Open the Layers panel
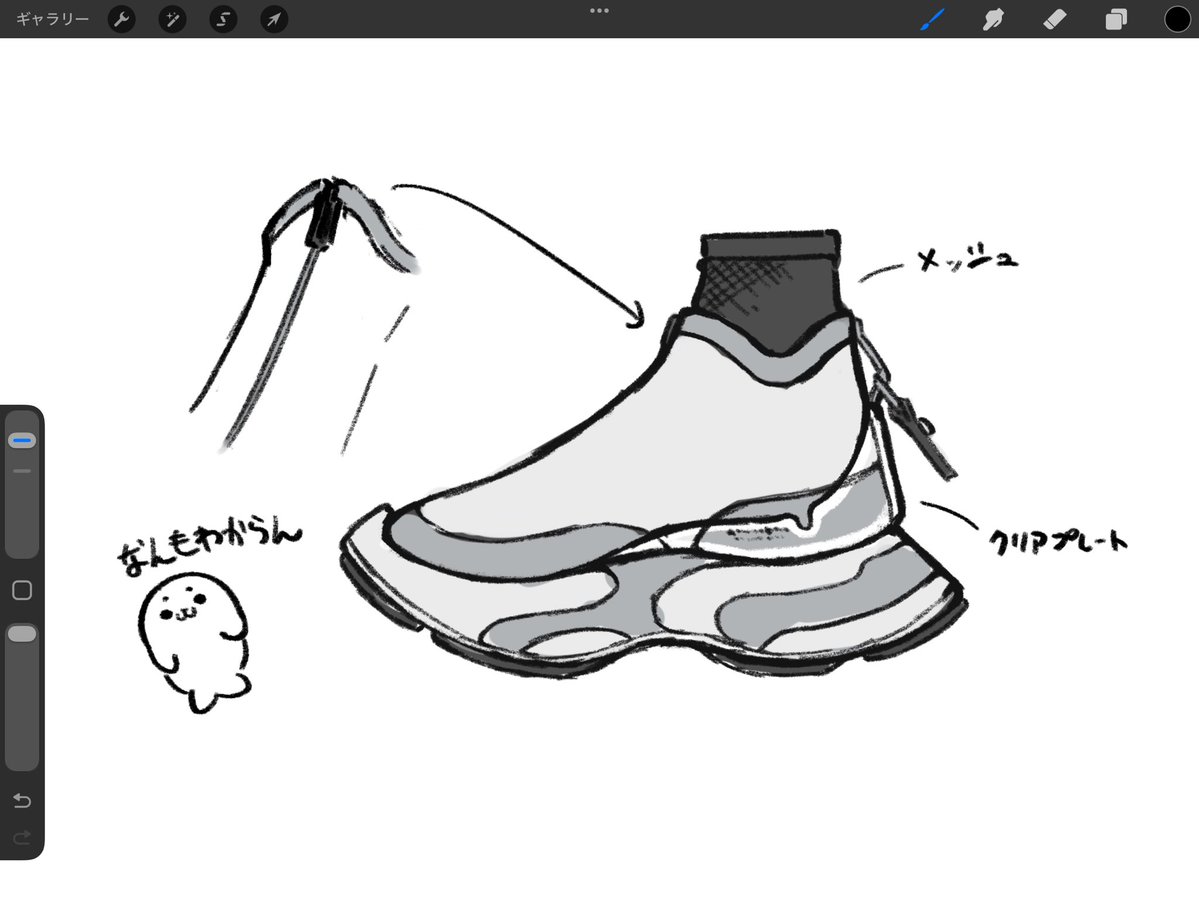Screen dimensions: 1199x899 [1115, 19]
